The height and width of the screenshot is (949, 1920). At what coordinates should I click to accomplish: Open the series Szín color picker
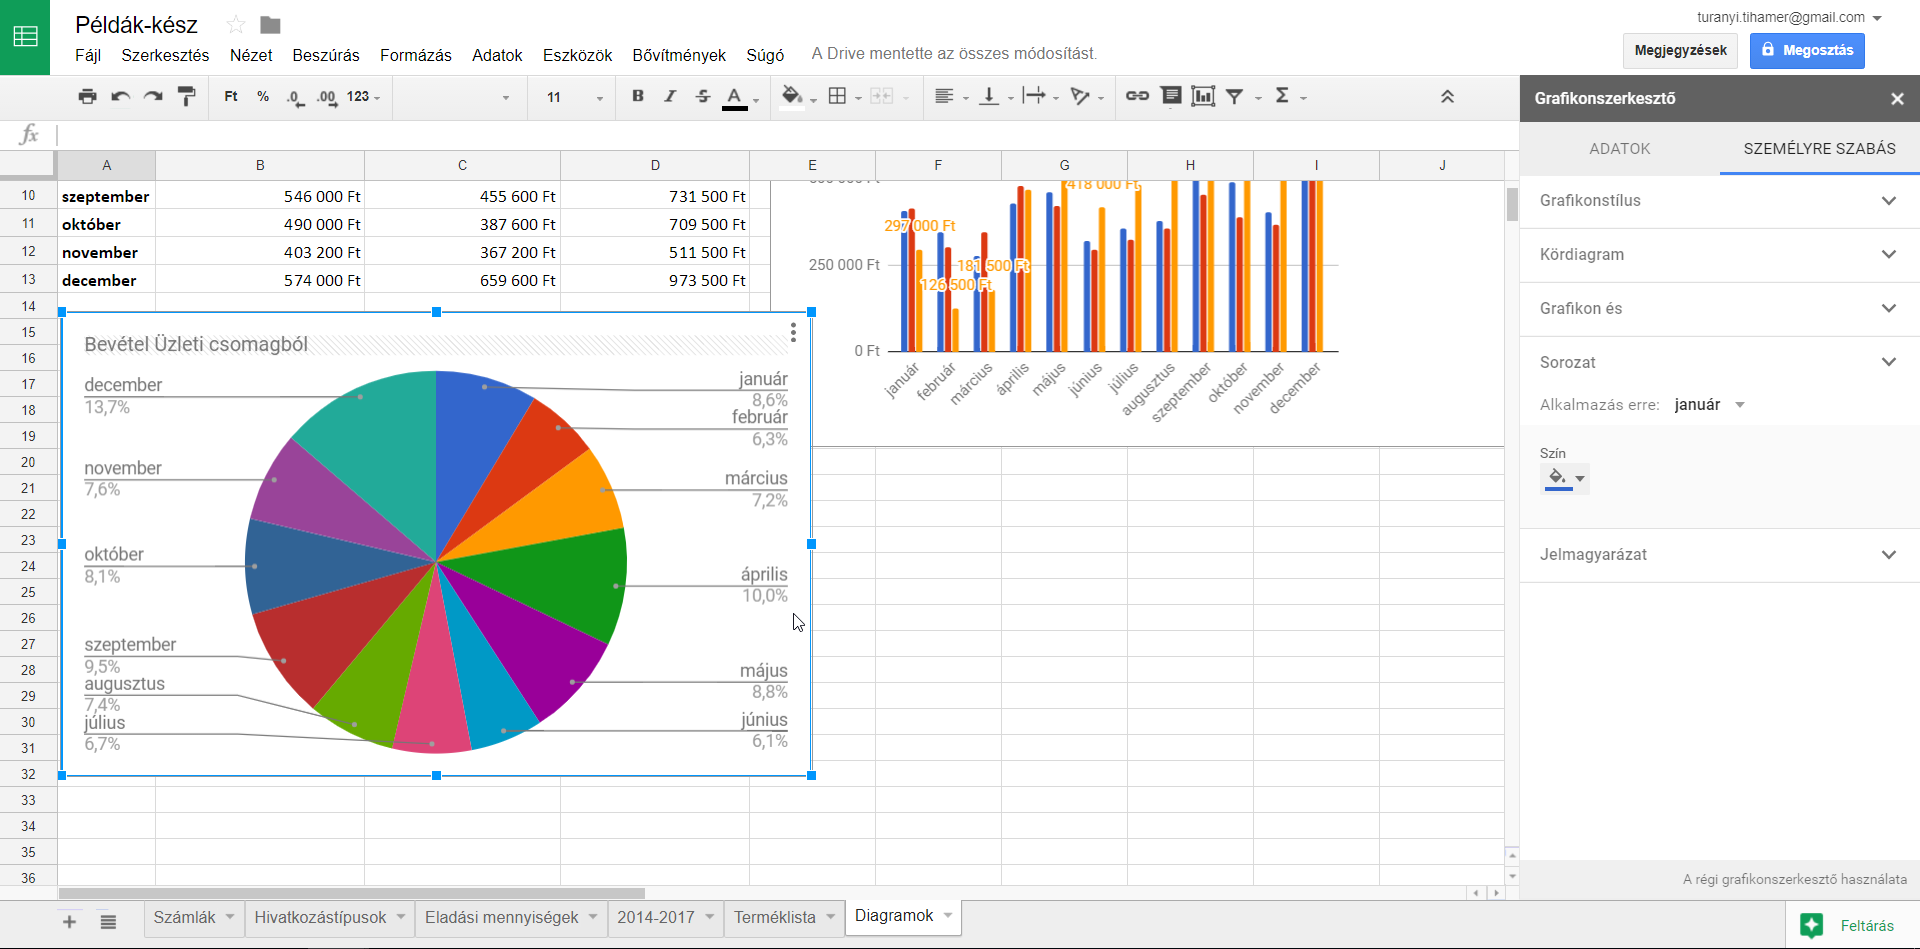click(1565, 479)
